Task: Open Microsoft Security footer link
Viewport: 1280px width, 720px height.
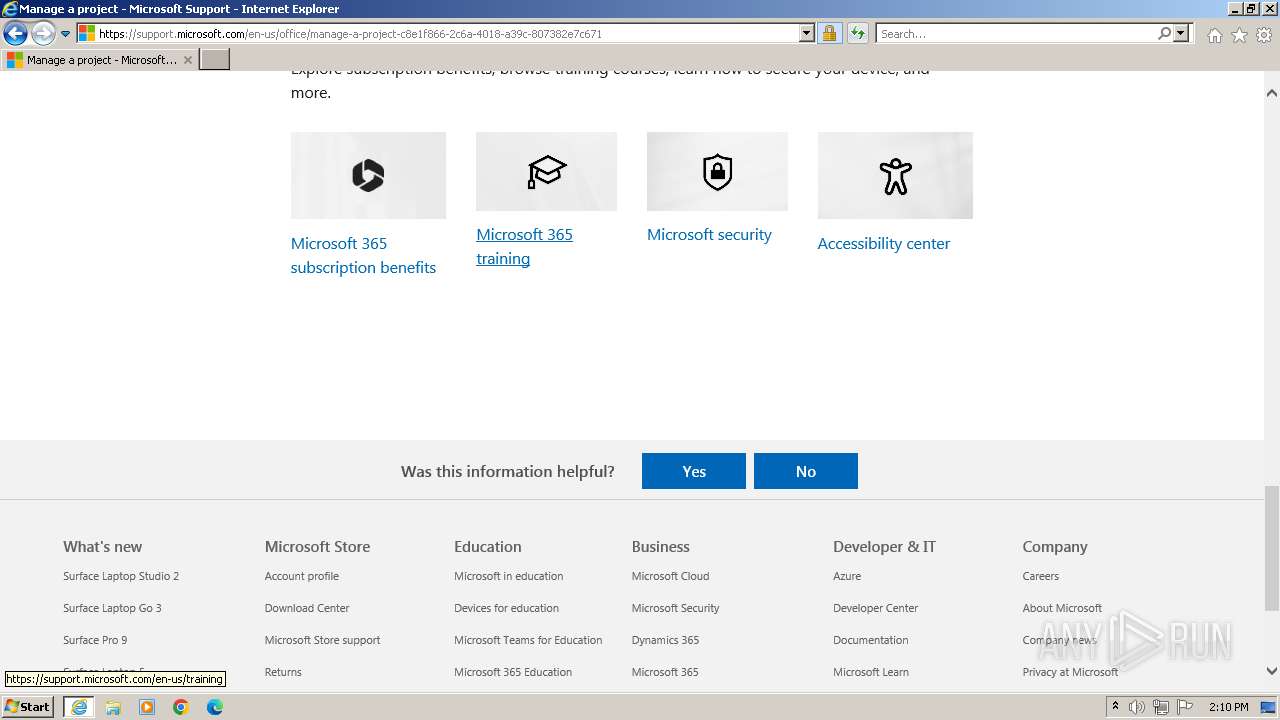Action: click(675, 608)
